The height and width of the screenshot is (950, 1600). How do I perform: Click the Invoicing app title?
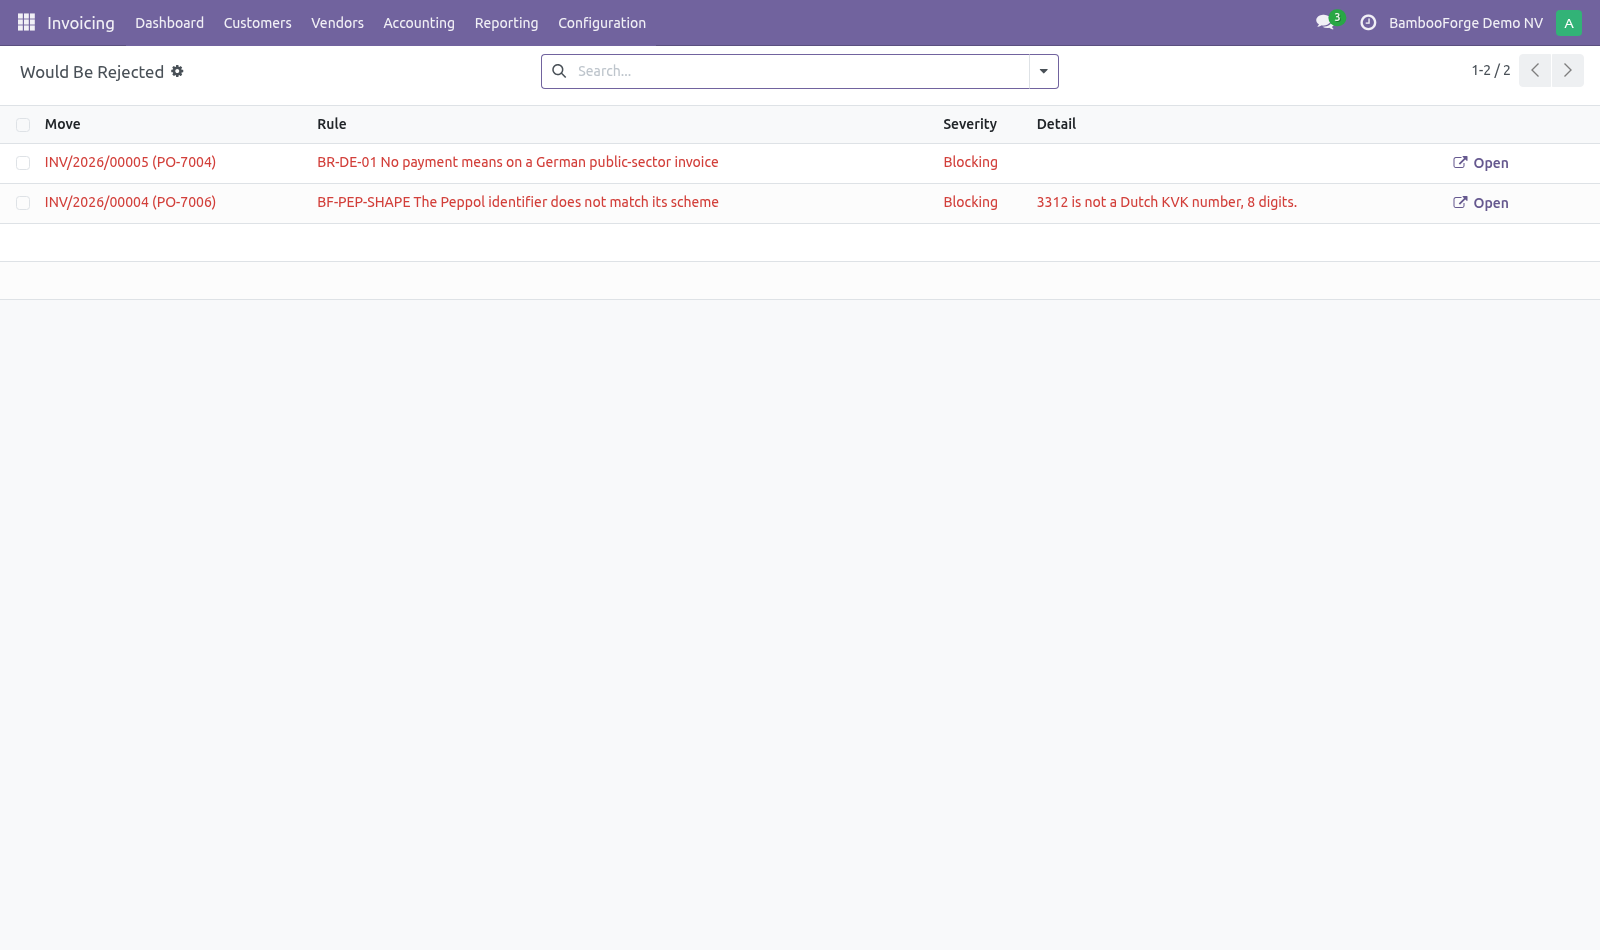coord(81,23)
